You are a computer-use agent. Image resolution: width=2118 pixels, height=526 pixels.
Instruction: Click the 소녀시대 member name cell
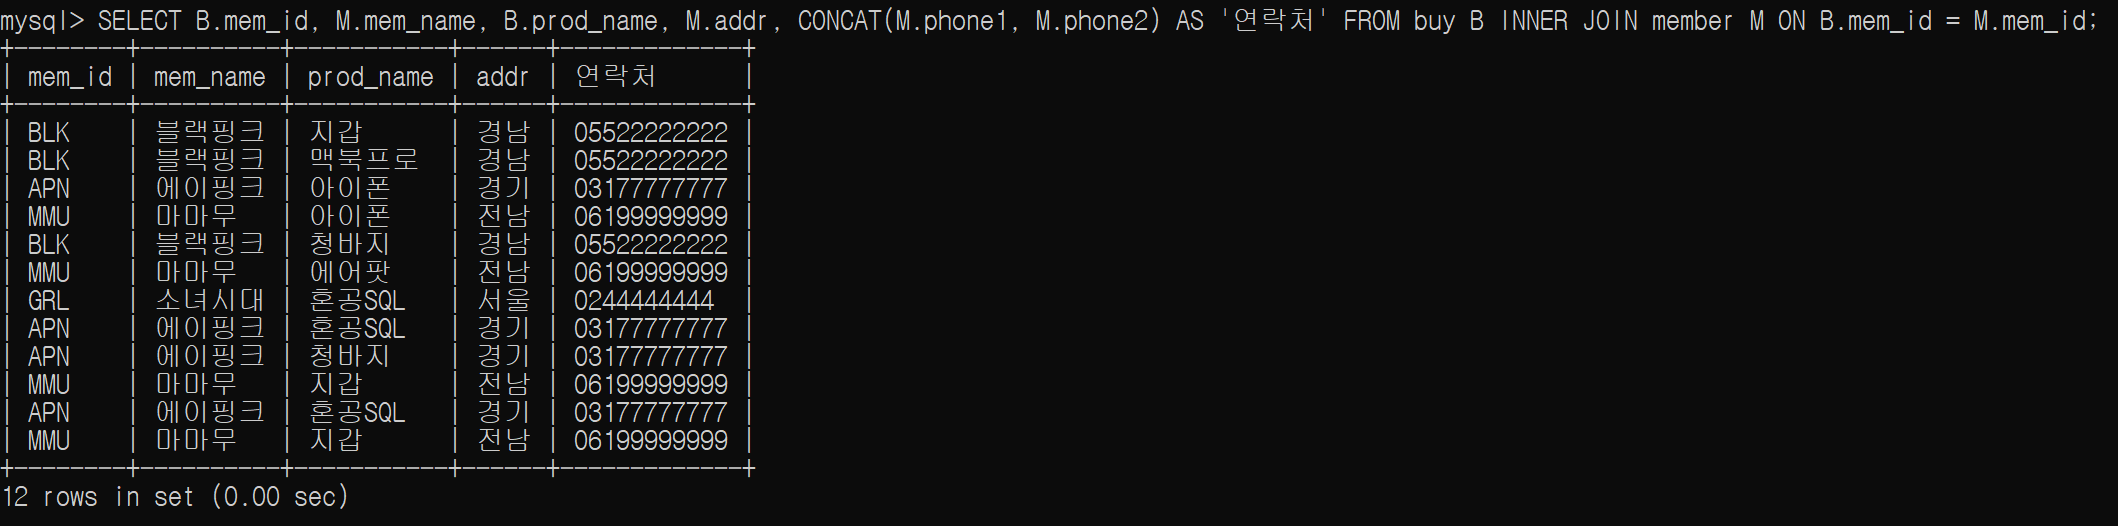(x=210, y=300)
